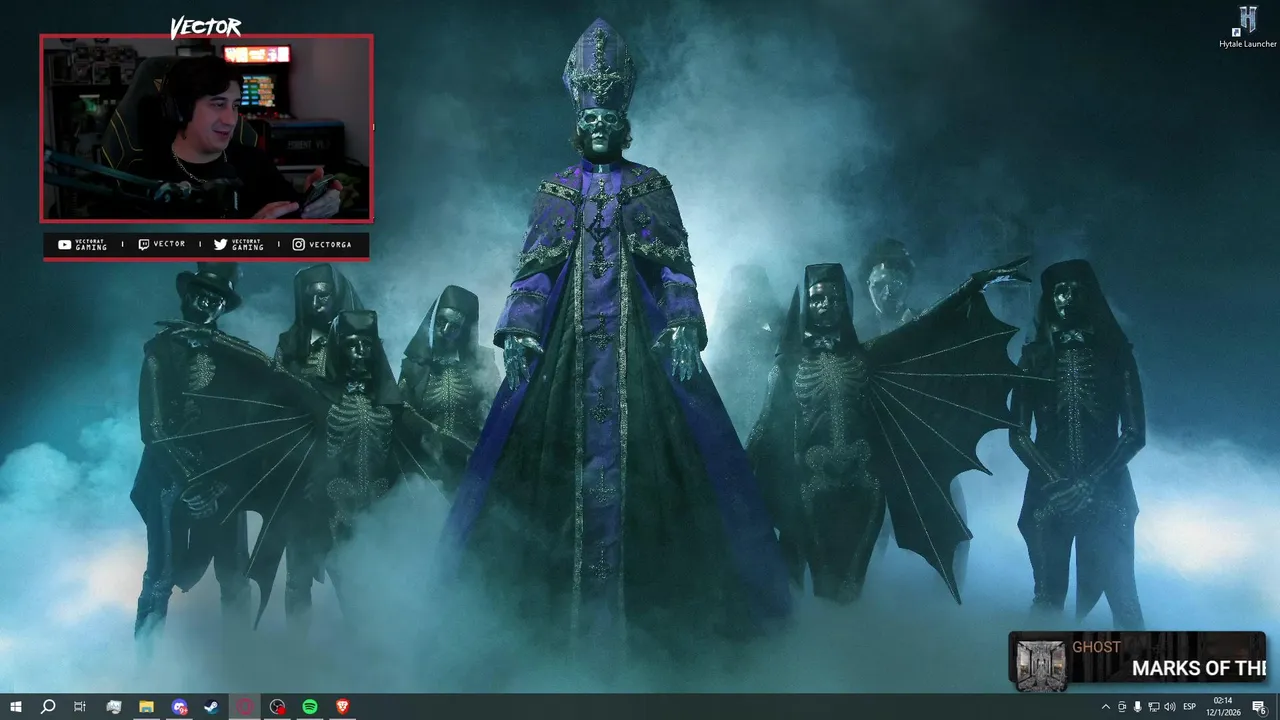1280x720 pixels.
Task: Open Task View on the taskbar
Action: (x=80, y=707)
